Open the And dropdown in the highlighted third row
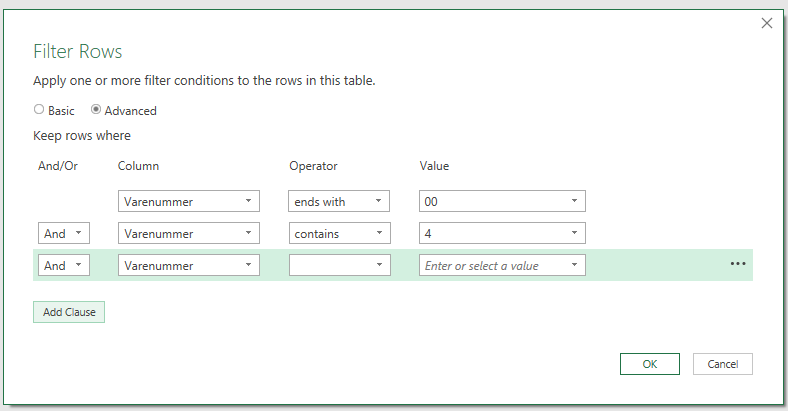Viewport: 788px width, 411px height. coord(64,265)
